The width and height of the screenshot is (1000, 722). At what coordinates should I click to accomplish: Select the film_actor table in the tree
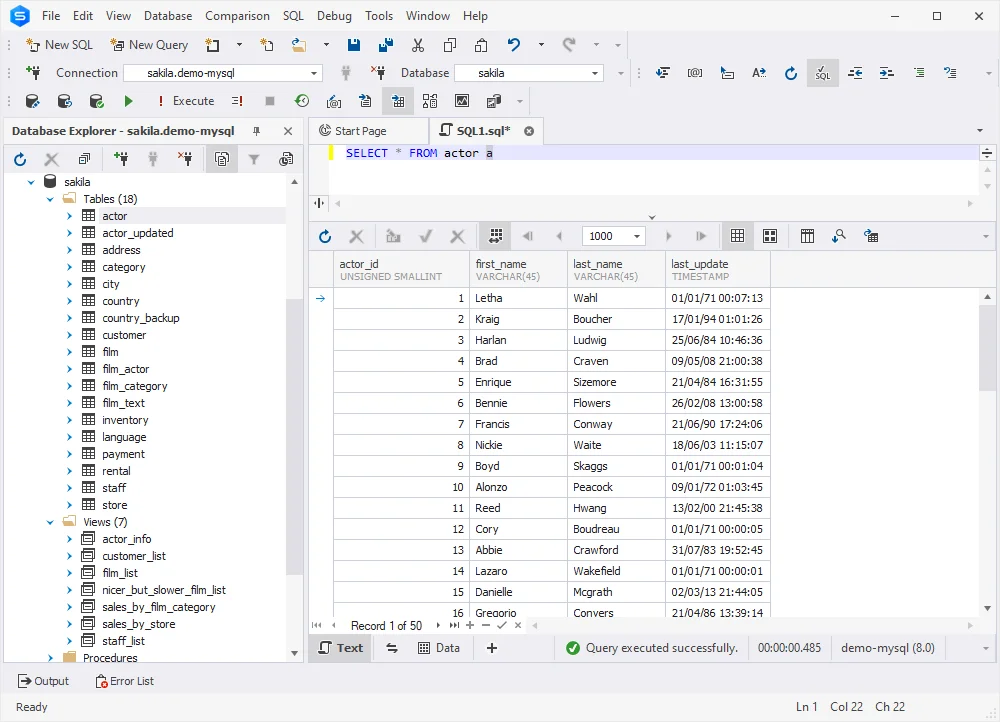tap(125, 369)
